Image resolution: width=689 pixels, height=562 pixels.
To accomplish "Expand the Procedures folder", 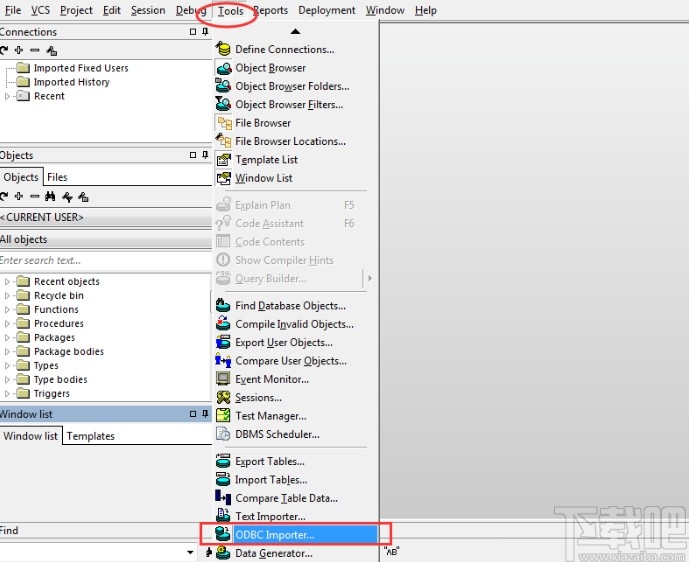I will click(7, 323).
